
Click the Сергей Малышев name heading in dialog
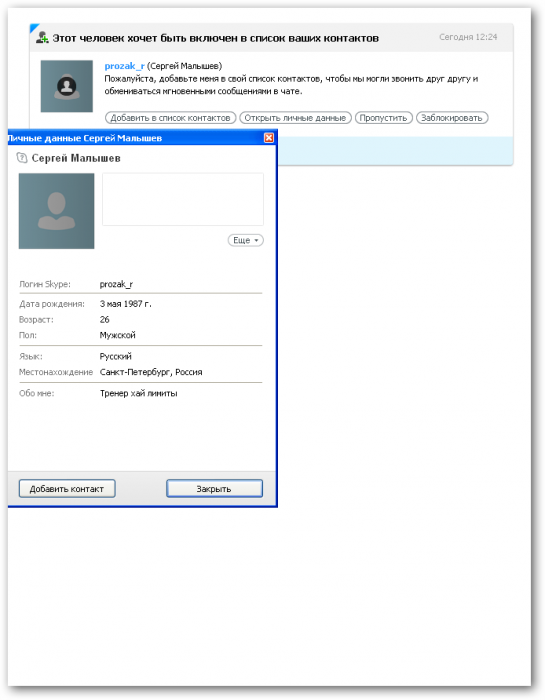(x=76, y=158)
